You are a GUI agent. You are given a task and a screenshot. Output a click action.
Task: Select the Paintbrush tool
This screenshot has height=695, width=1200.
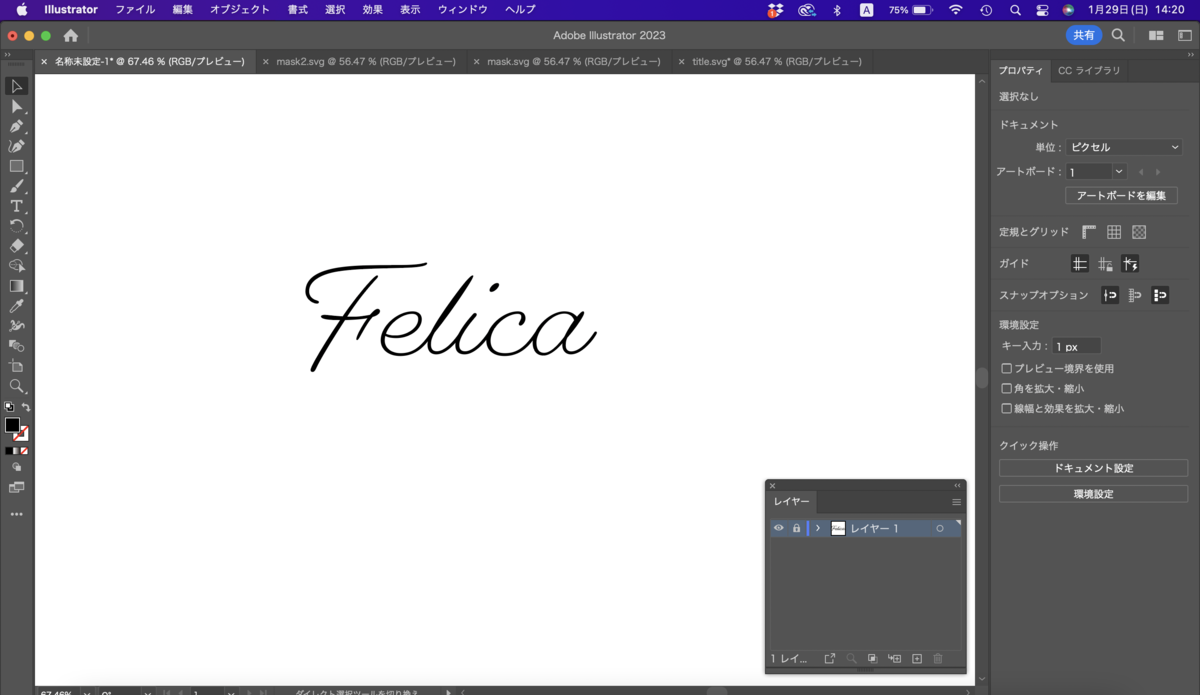pos(16,186)
